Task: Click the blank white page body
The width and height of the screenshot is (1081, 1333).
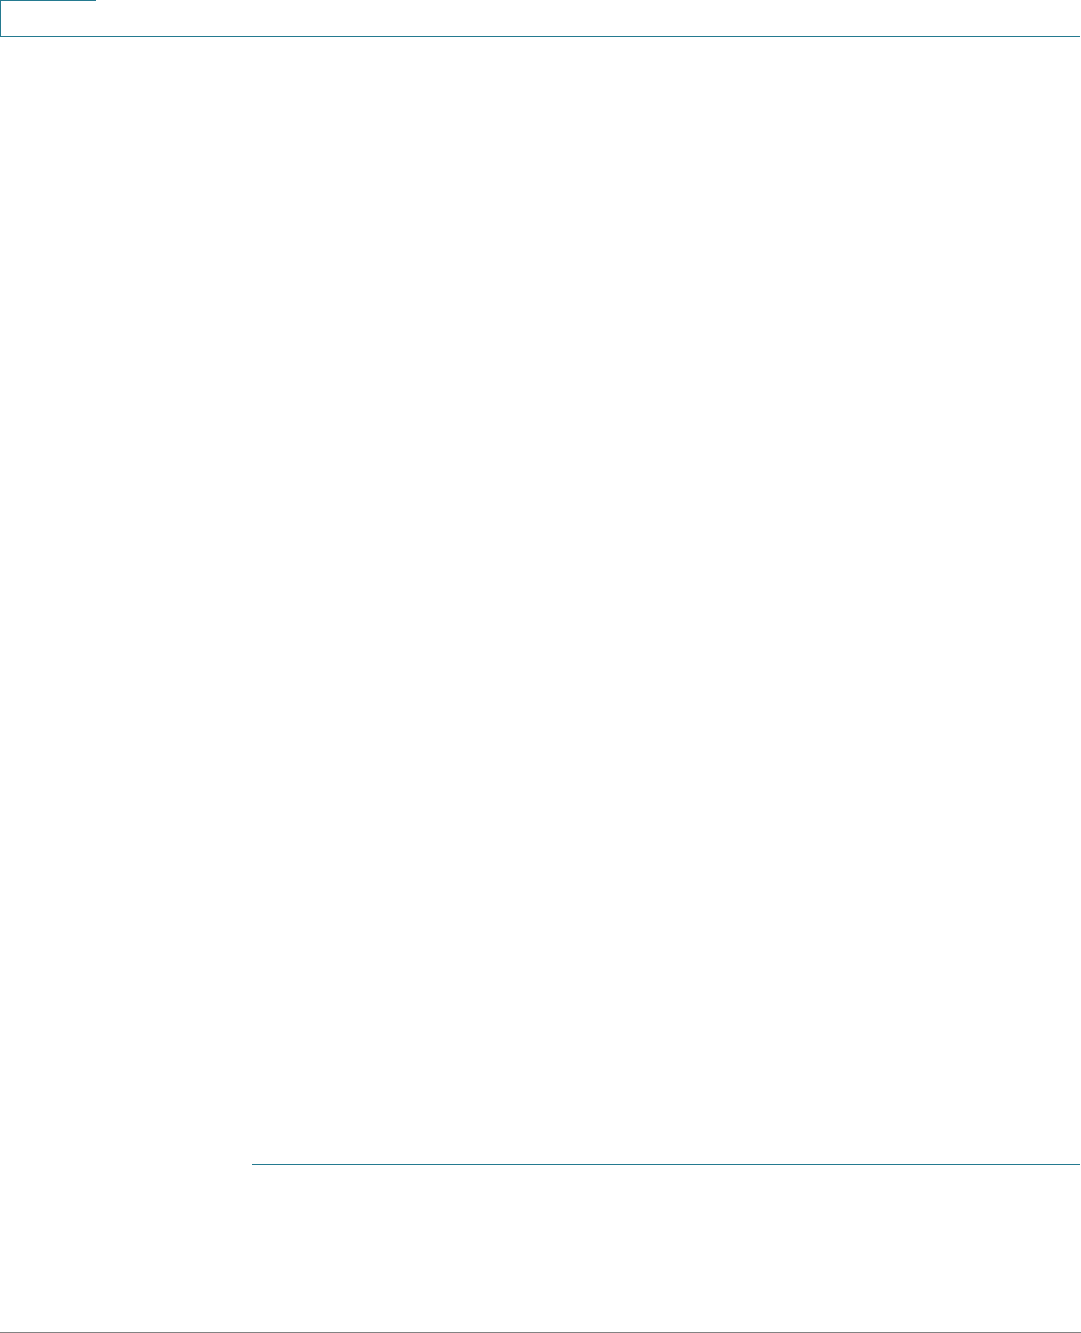Action: point(540,600)
